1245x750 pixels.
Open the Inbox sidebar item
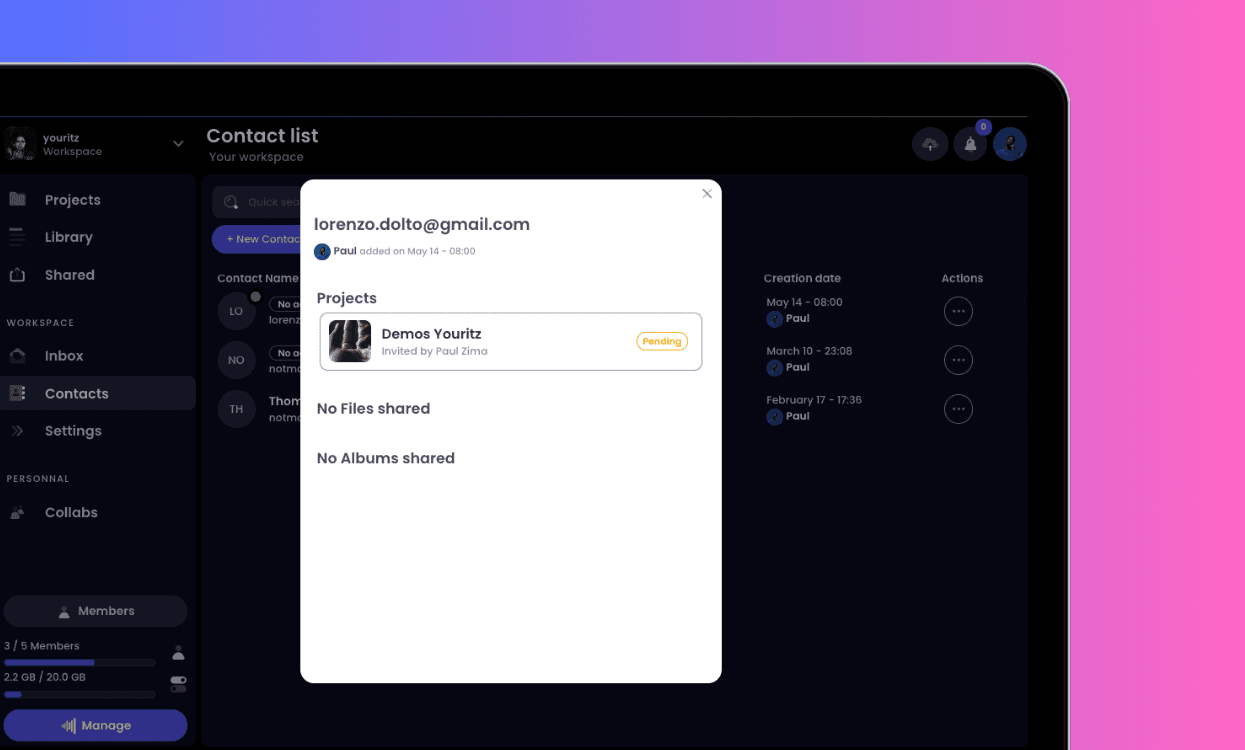(x=64, y=356)
